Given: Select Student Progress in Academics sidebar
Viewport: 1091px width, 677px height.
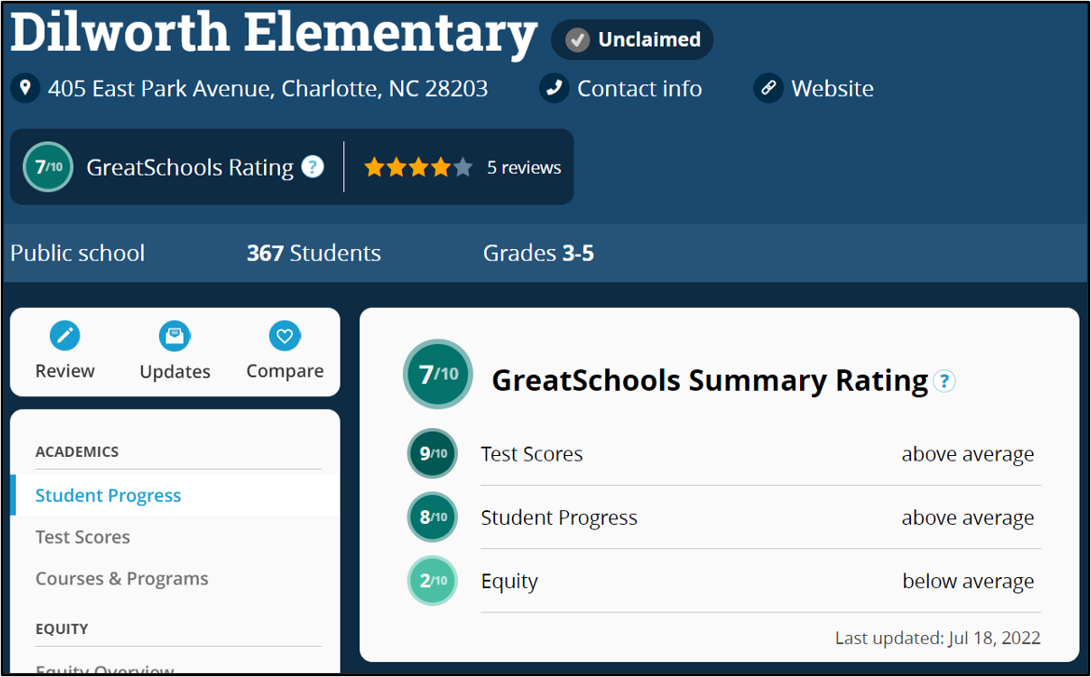Looking at the screenshot, I should coord(108,495).
